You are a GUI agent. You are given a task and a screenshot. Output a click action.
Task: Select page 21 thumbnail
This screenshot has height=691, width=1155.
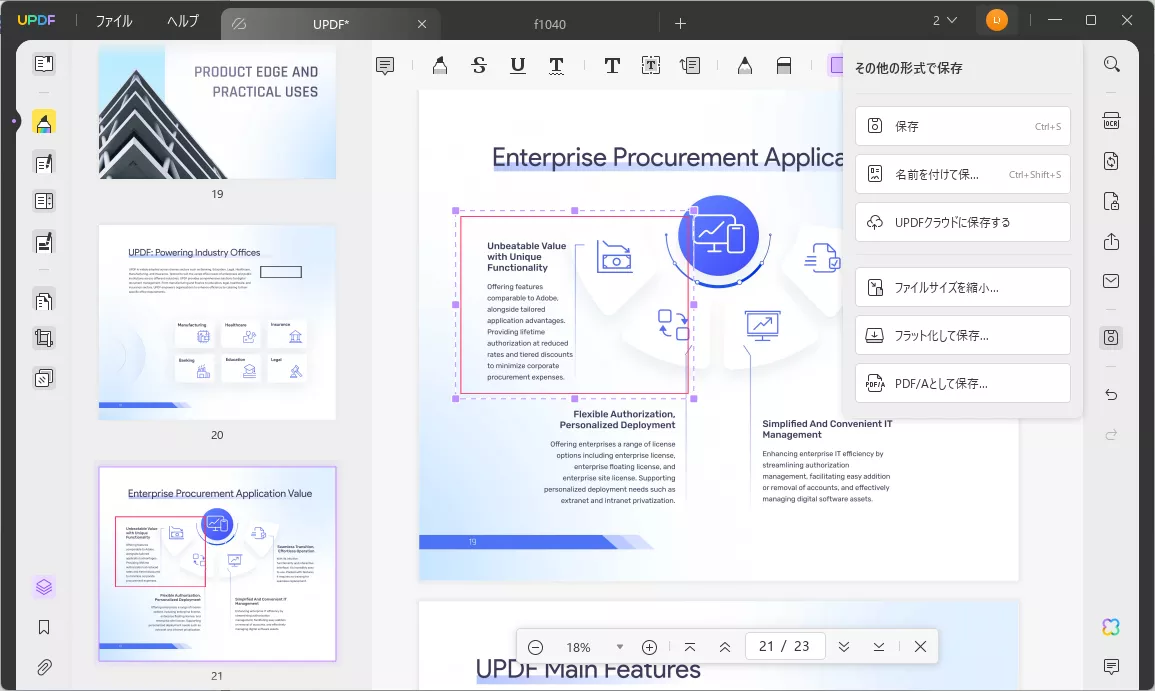click(x=217, y=564)
